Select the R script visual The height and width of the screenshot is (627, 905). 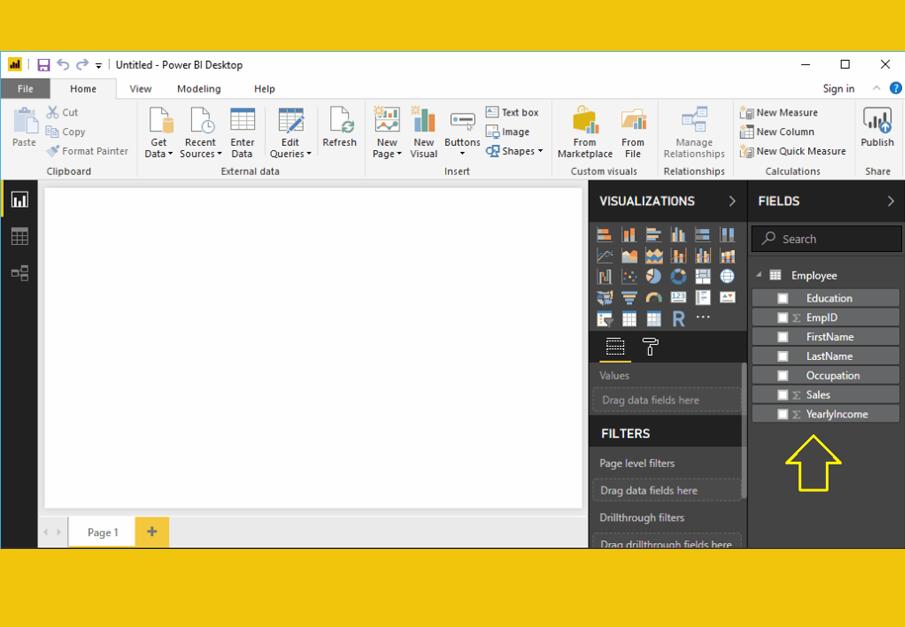click(x=678, y=319)
